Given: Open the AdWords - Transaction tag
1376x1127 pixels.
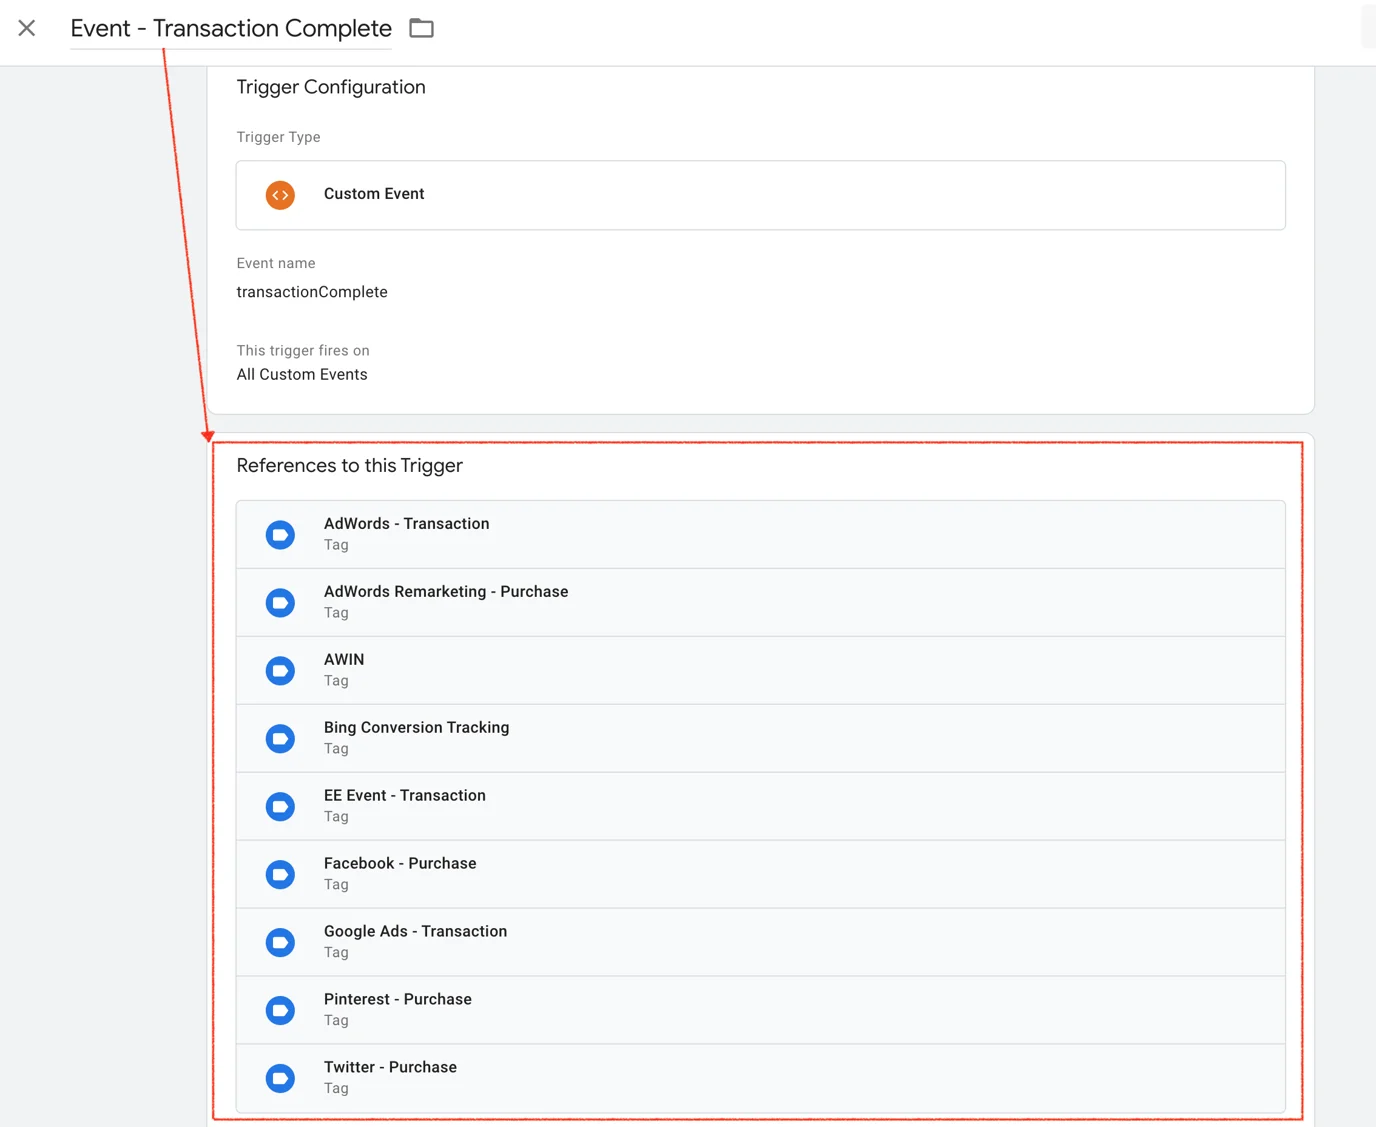Looking at the screenshot, I should (x=760, y=535).
